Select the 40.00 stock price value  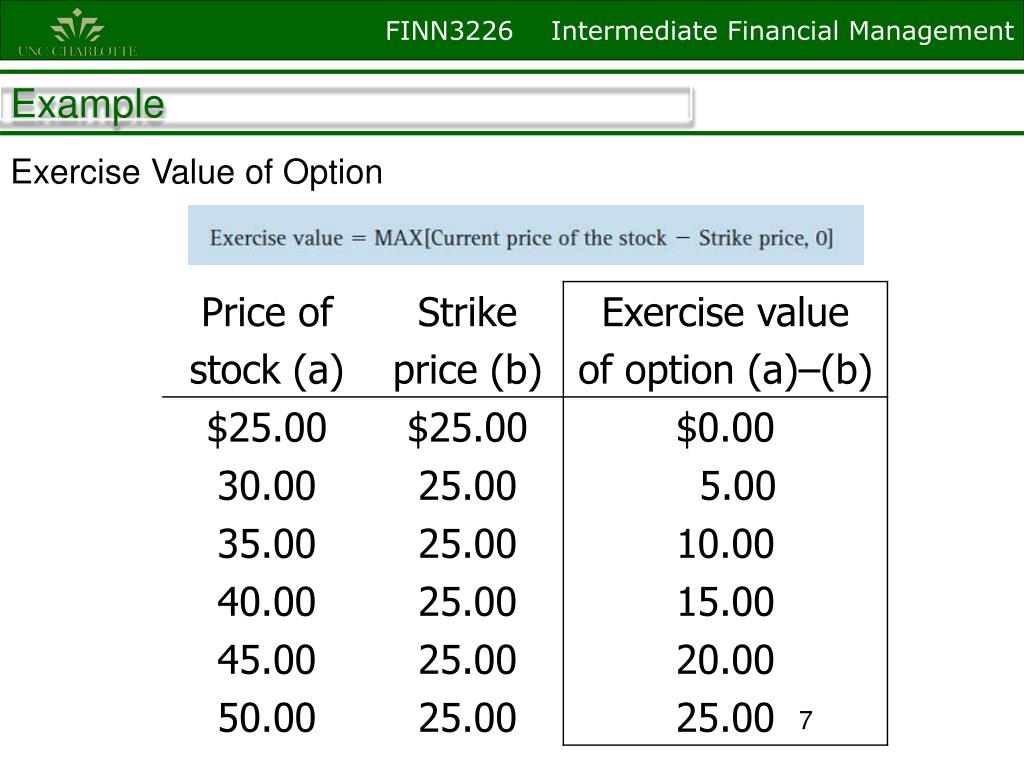click(266, 601)
